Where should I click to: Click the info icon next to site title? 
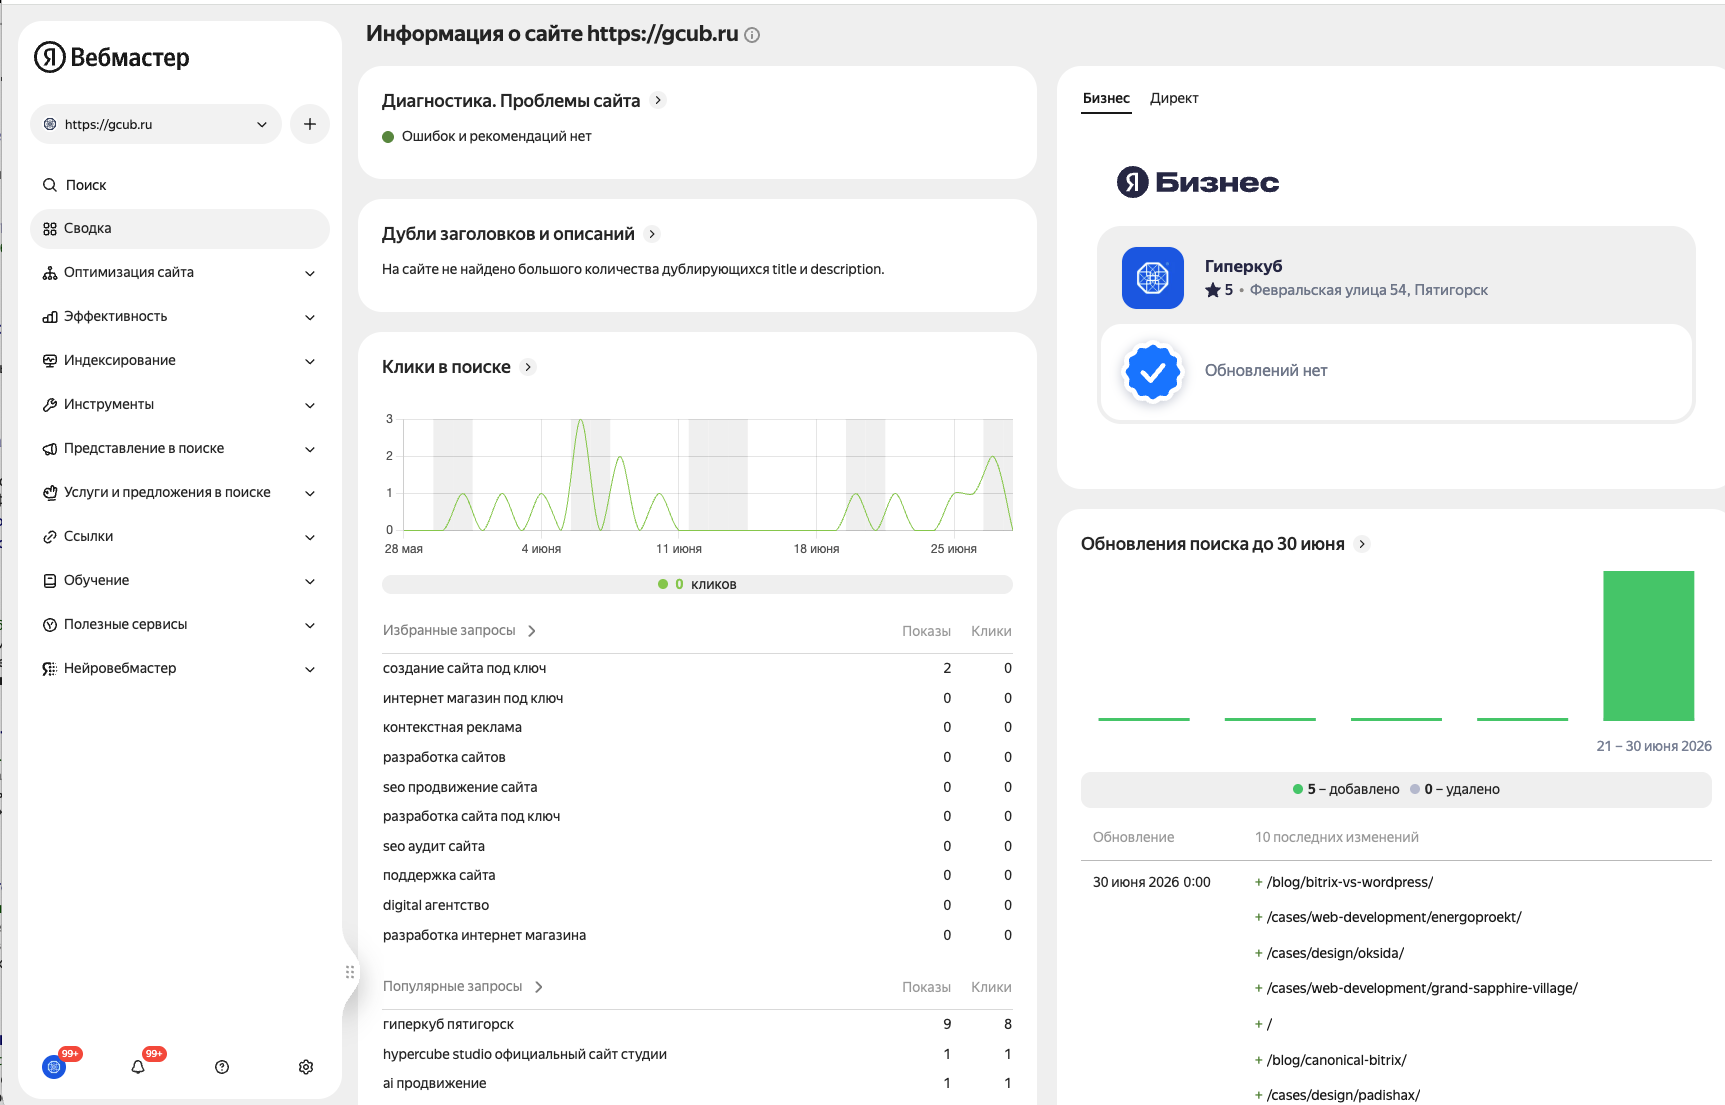point(752,35)
